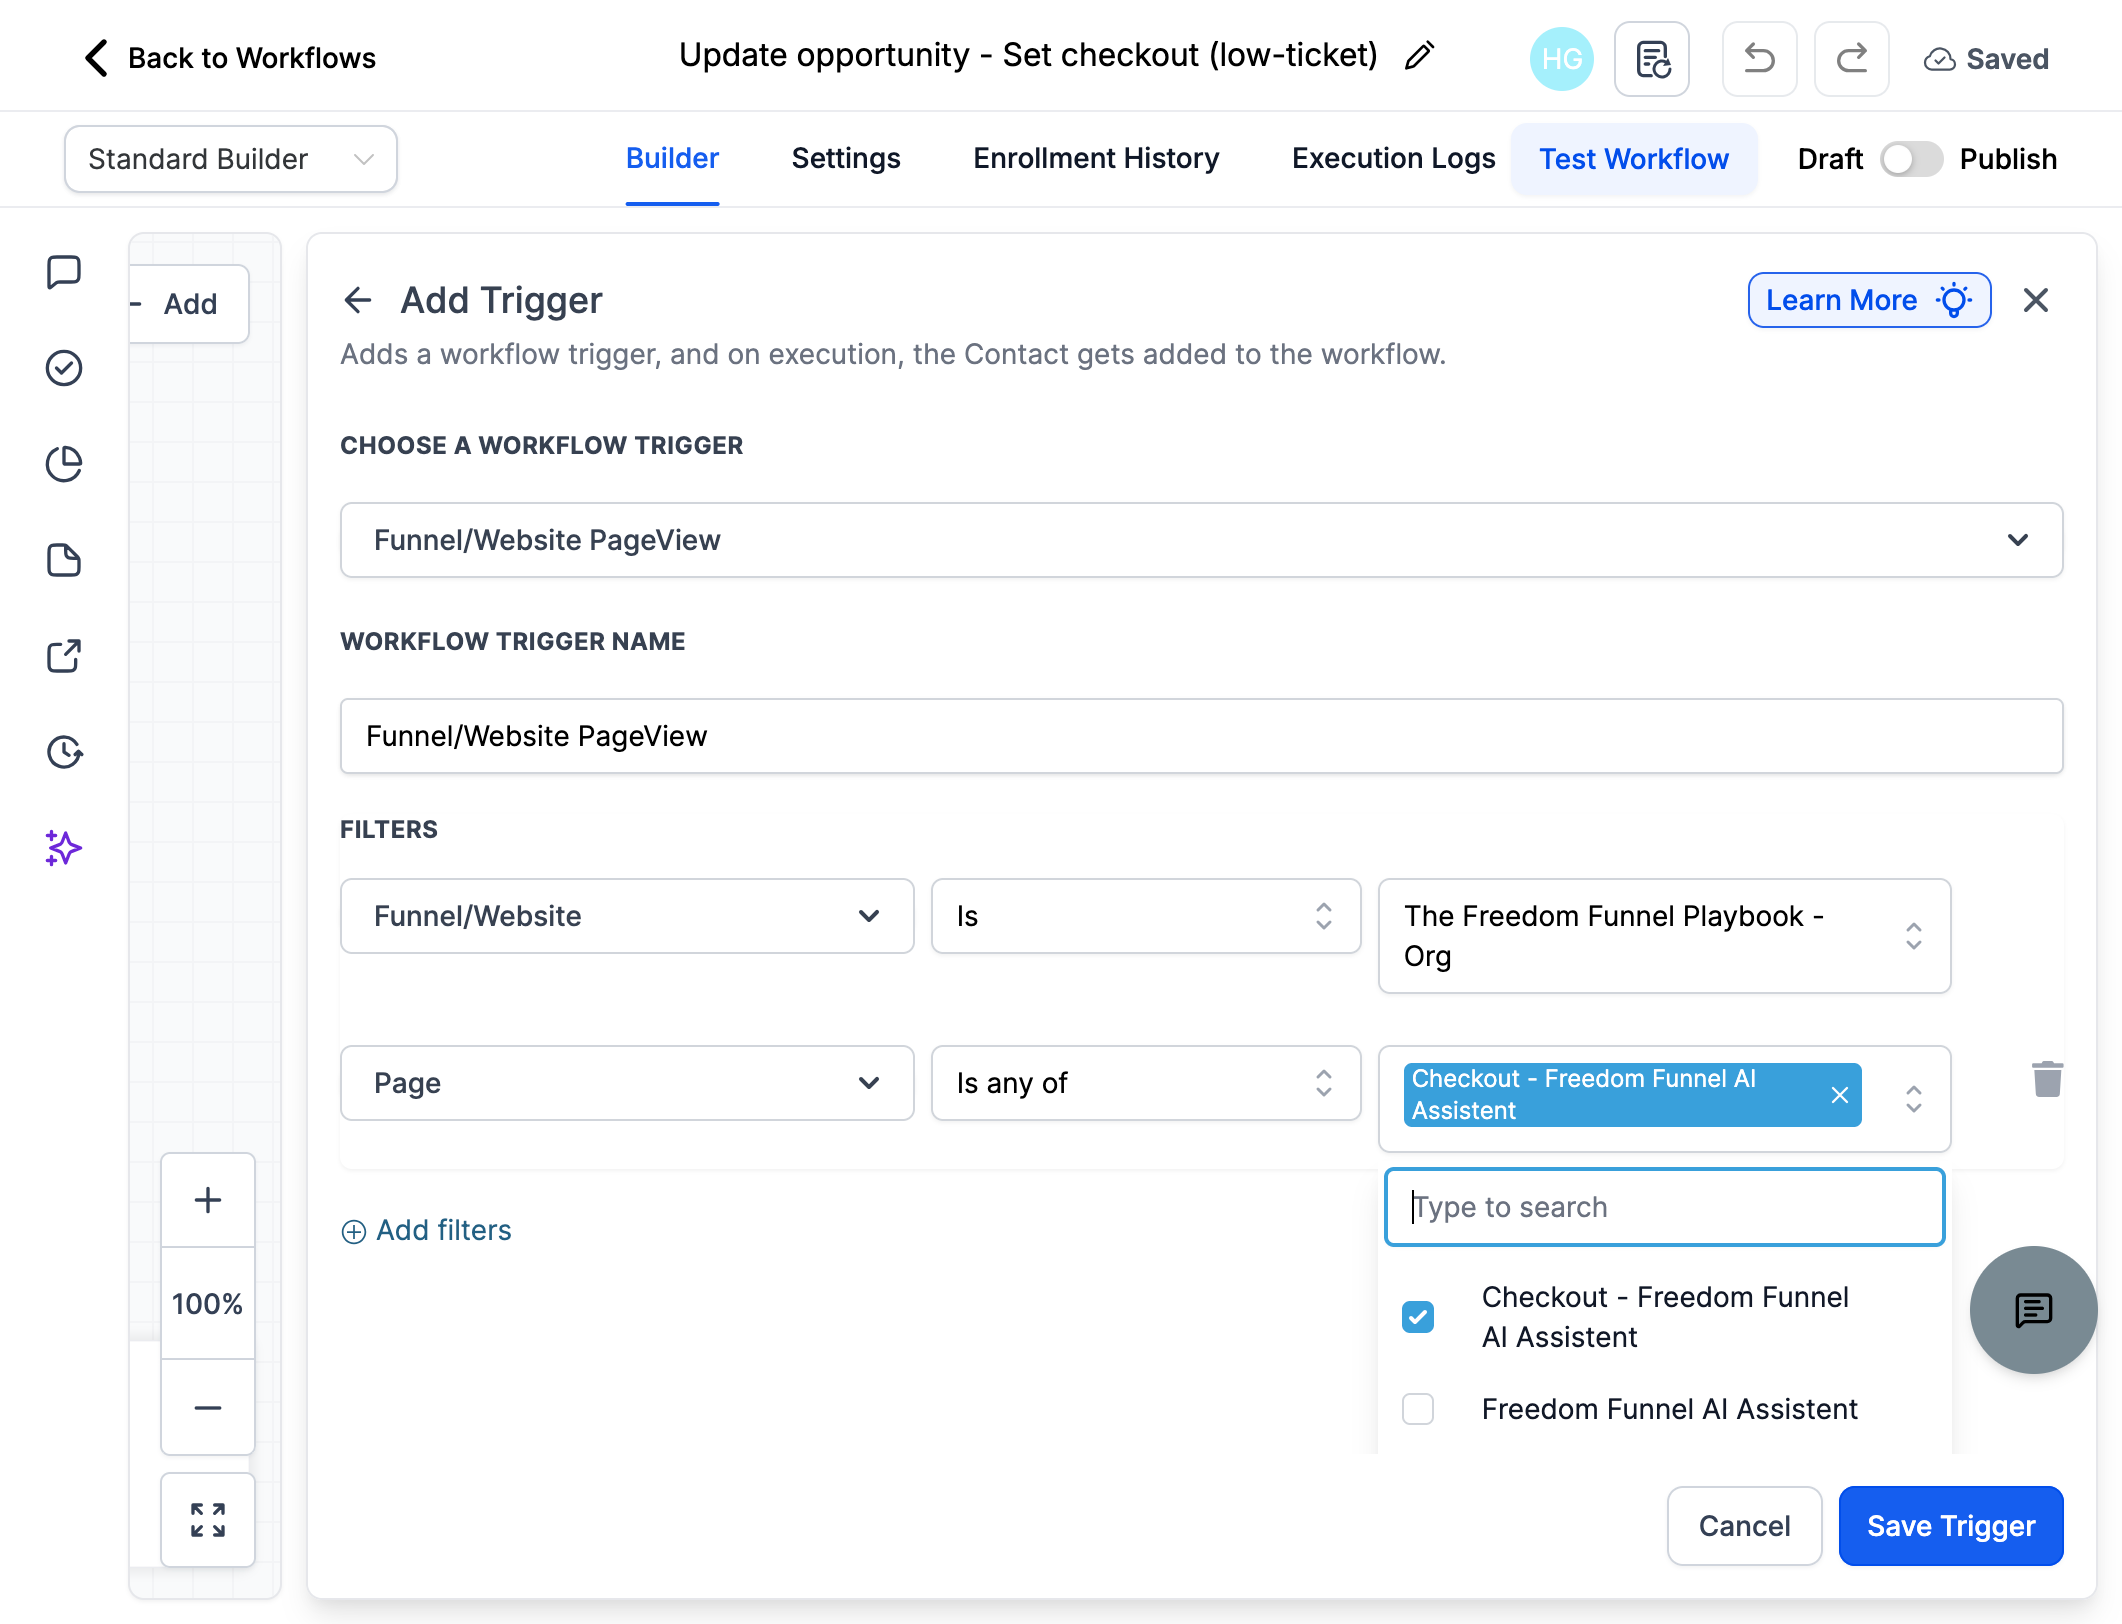The height and width of the screenshot is (1624, 2122).
Task: Switch to the Settings tab
Action: 846,159
